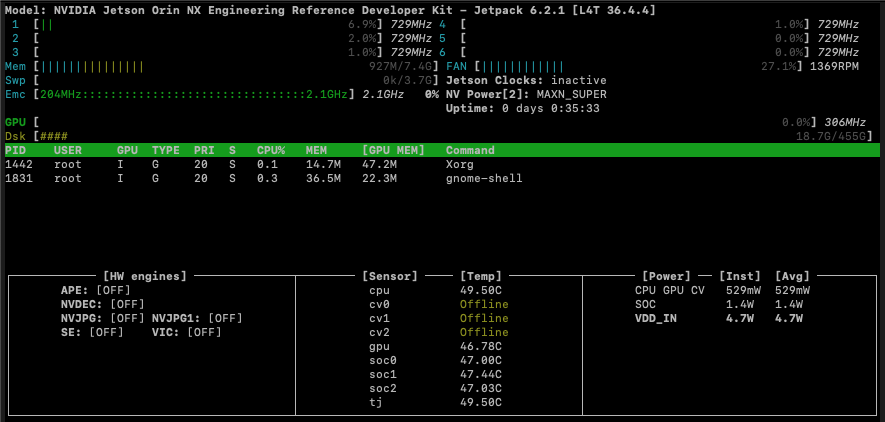The width and height of the screenshot is (885, 422).
Task: Click the [Sensor] column title
Action: tap(390, 276)
